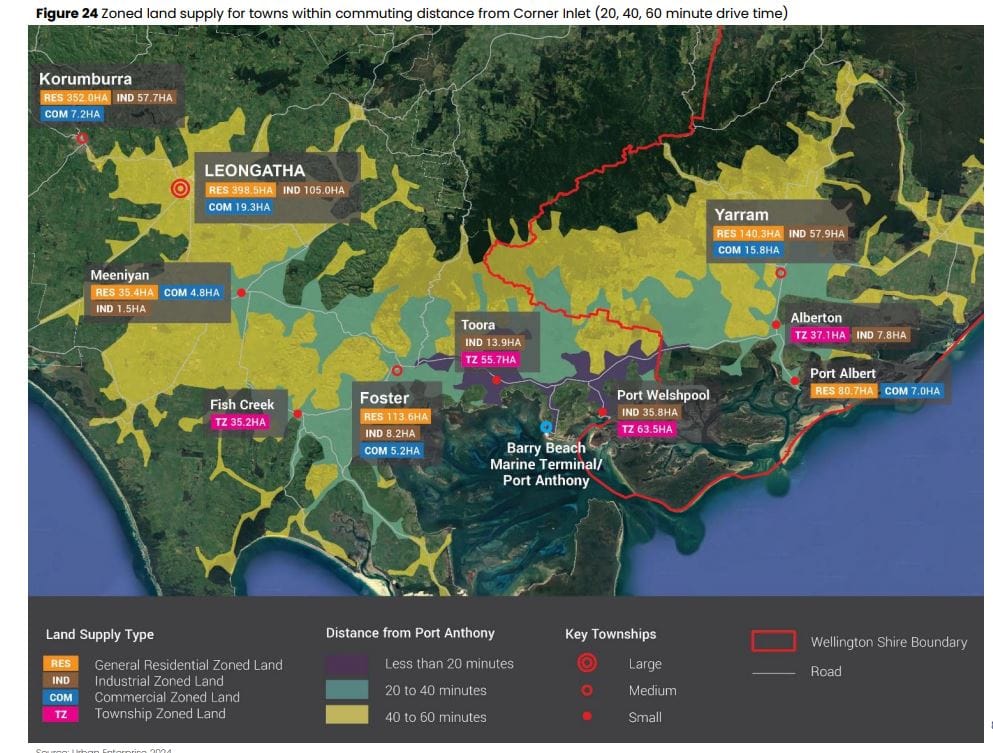Click the purple Less than 20 minutes swatch
The height and width of the screenshot is (753, 993).
(x=347, y=663)
